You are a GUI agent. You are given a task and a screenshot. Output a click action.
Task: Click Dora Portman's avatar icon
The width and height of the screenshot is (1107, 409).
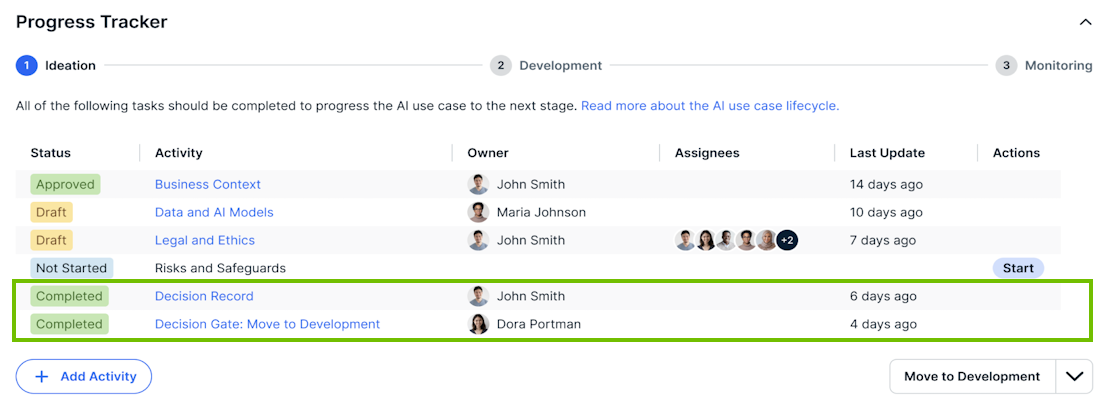click(x=478, y=324)
